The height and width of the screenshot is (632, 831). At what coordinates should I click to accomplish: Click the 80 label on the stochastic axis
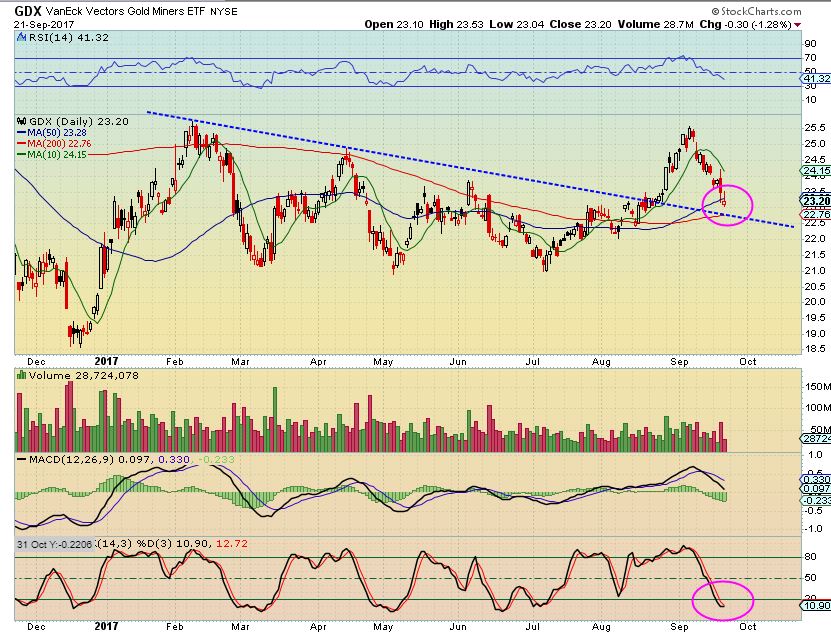(x=810, y=557)
